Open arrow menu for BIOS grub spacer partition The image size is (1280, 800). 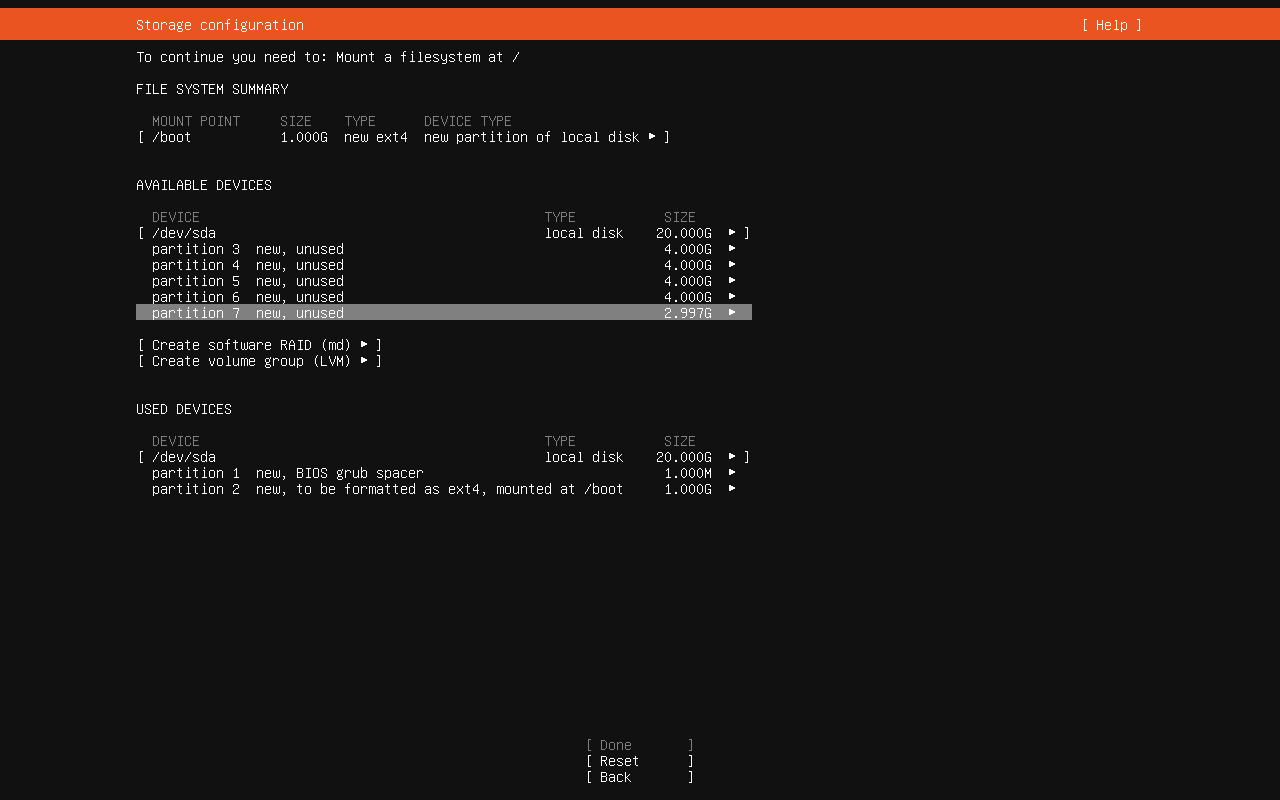coord(732,472)
